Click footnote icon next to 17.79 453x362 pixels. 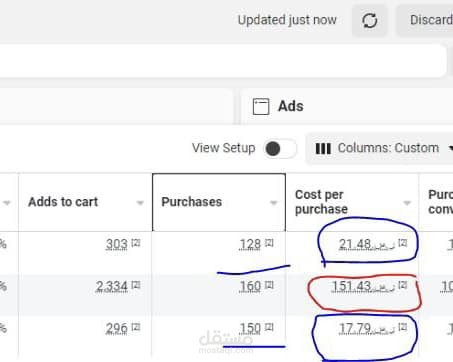pos(402,327)
